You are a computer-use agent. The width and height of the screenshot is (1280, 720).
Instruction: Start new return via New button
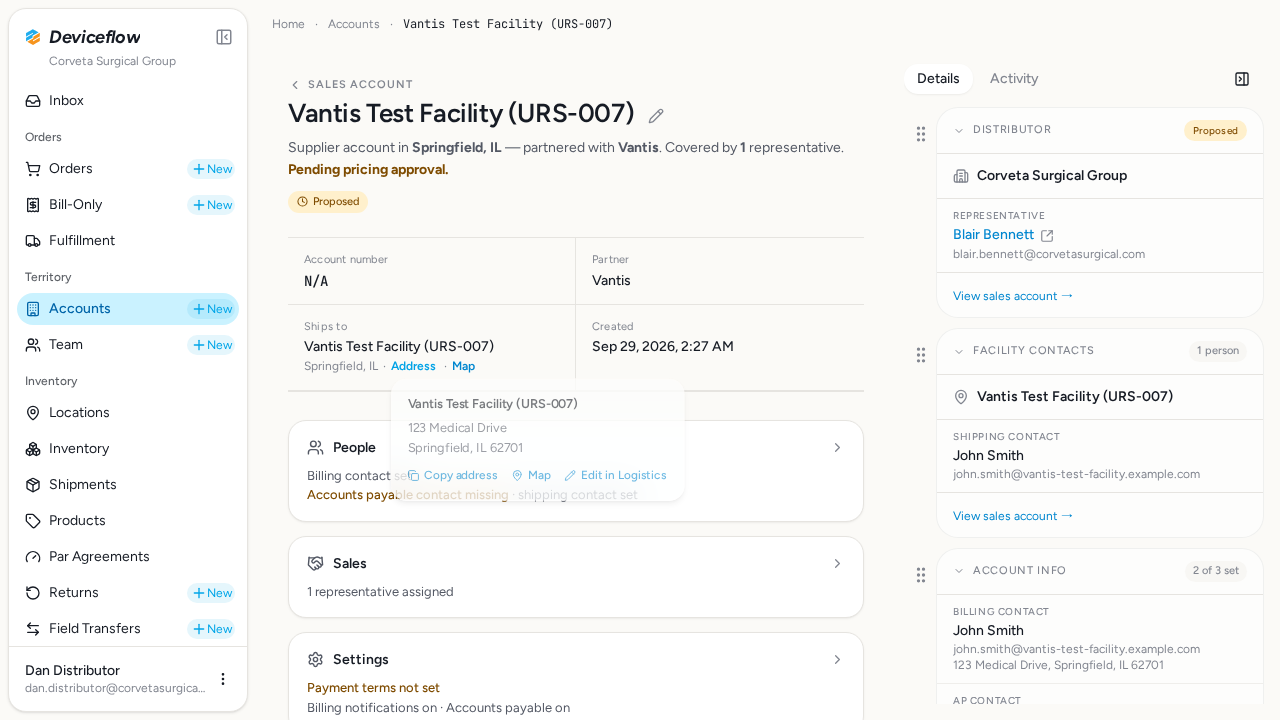212,593
